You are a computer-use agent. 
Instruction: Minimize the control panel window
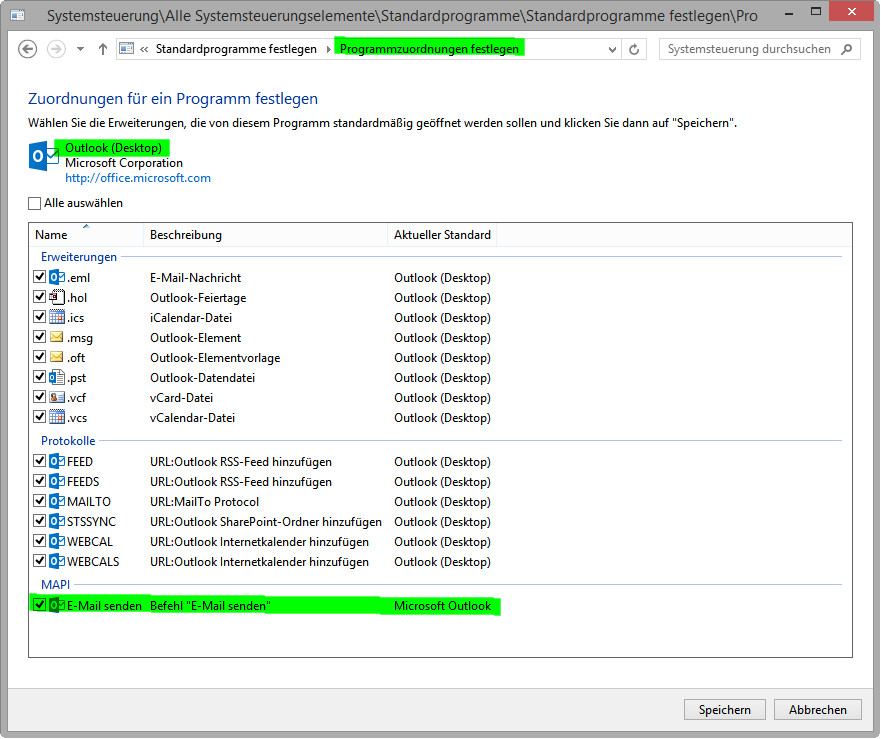(x=789, y=12)
